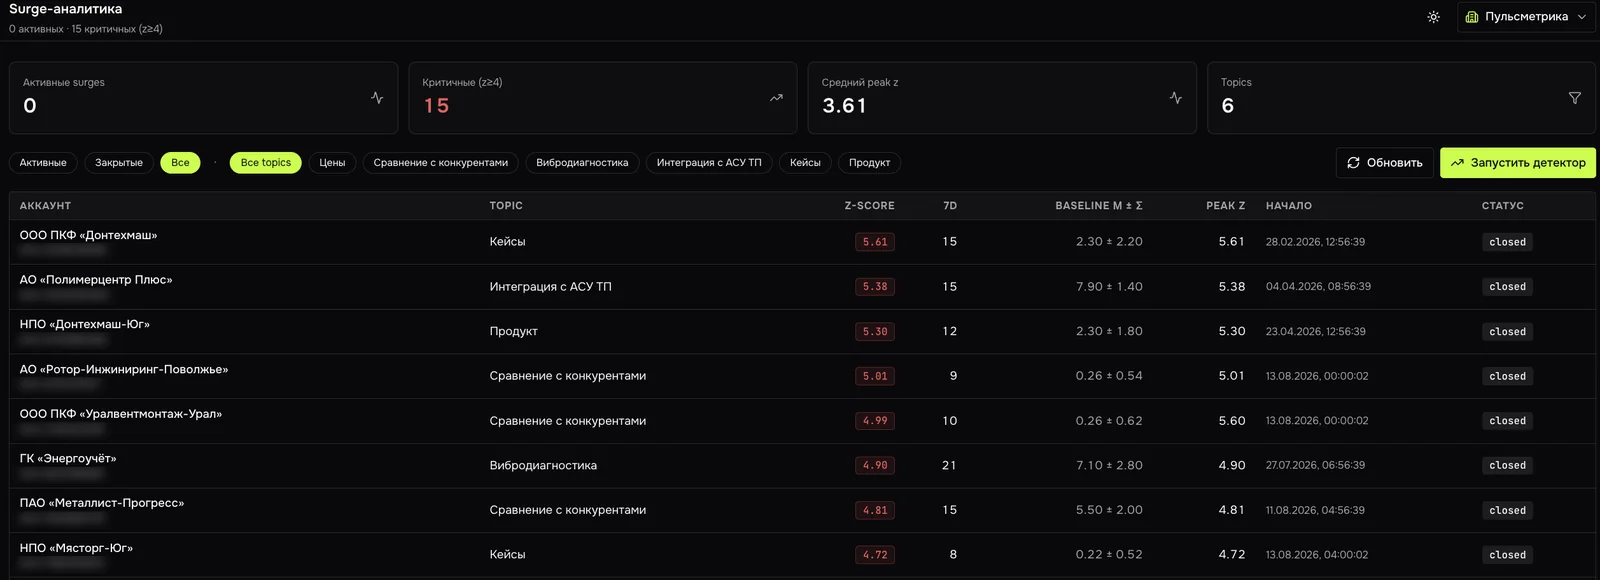1600x580 pixels.
Task: Click the Критичные count 15
Action: [x=436, y=106]
